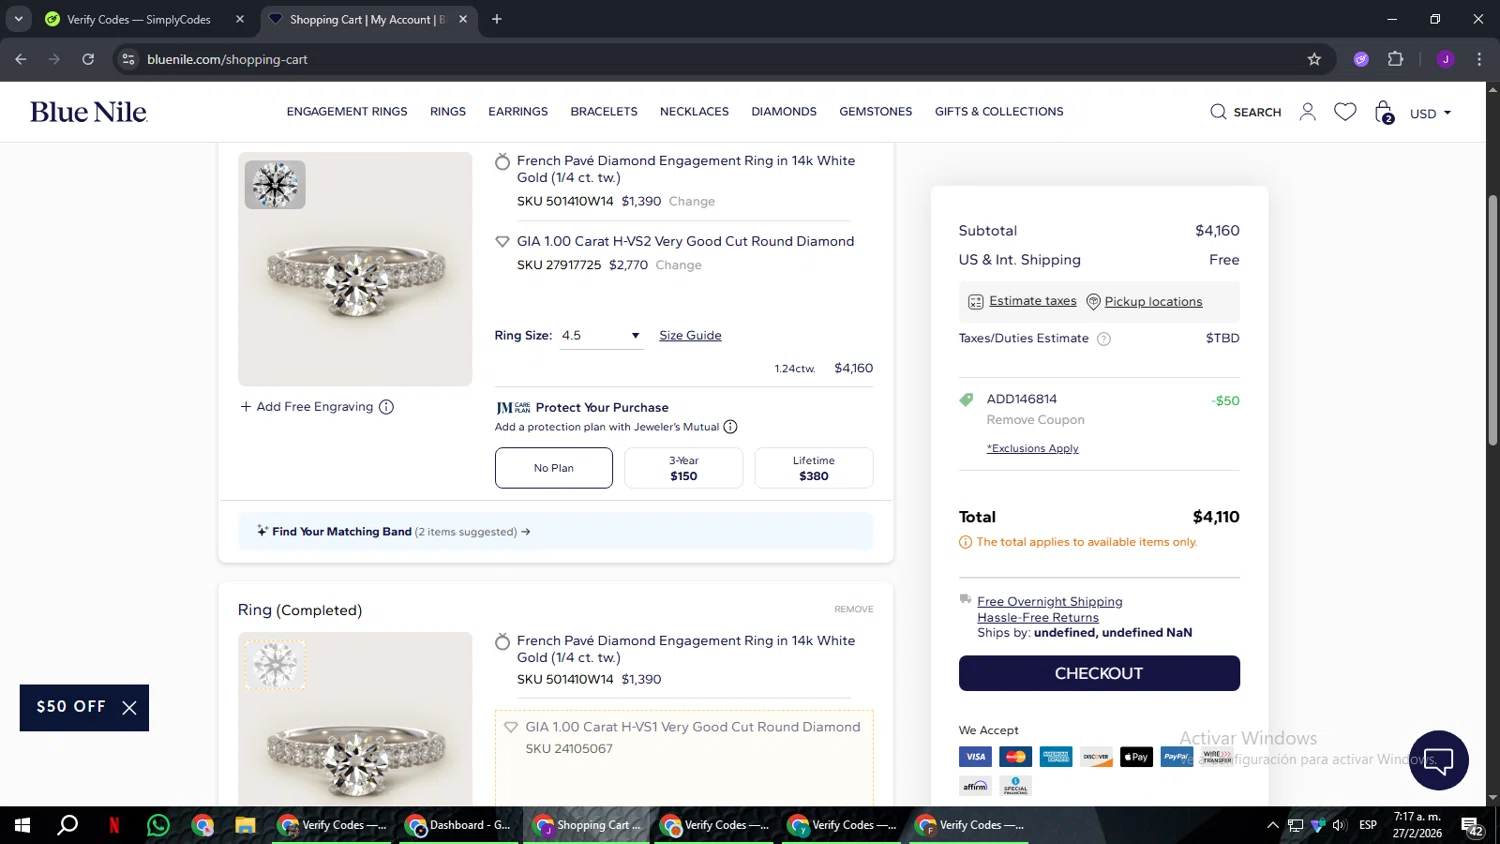Open Windows Start menu
The height and width of the screenshot is (844, 1500).
tap(22, 825)
